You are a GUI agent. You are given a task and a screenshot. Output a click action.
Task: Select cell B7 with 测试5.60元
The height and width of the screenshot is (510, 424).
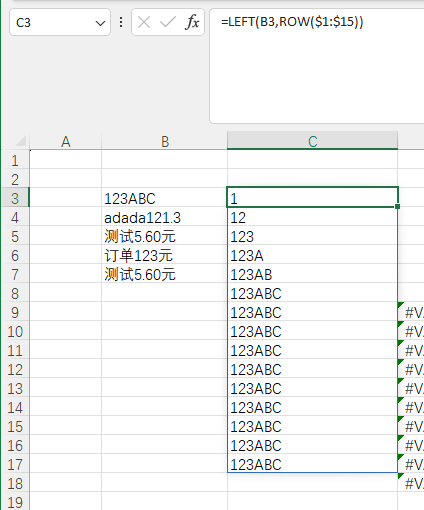tap(165, 275)
